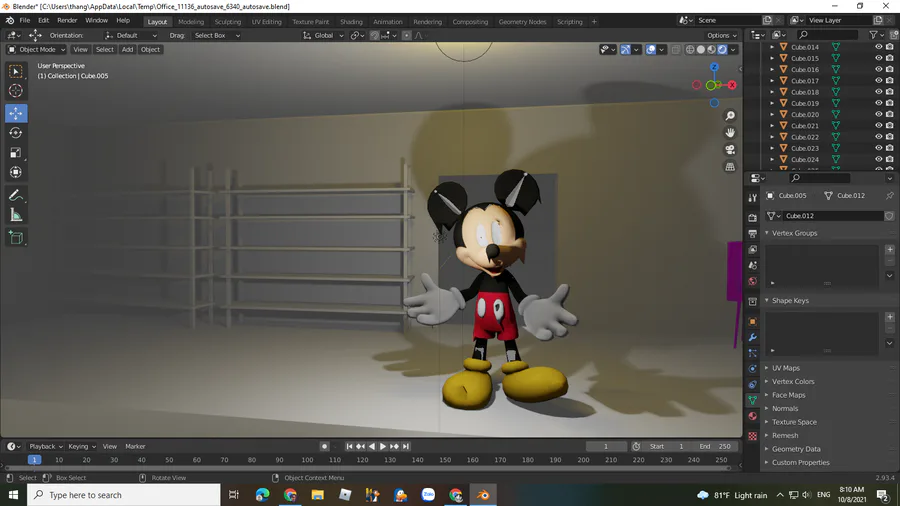Viewport: 900px width, 506px height.
Task: Select the Transform tool
Action: coord(15,172)
